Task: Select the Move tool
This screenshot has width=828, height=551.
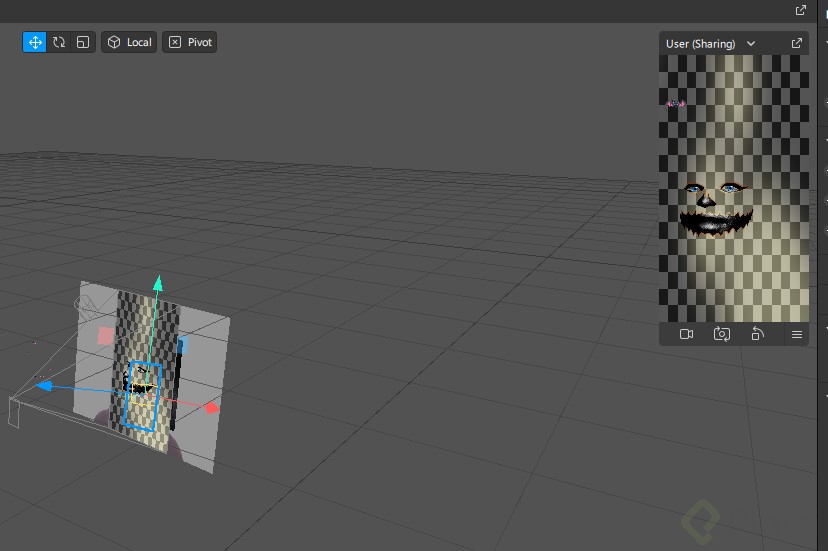Action: click(35, 42)
